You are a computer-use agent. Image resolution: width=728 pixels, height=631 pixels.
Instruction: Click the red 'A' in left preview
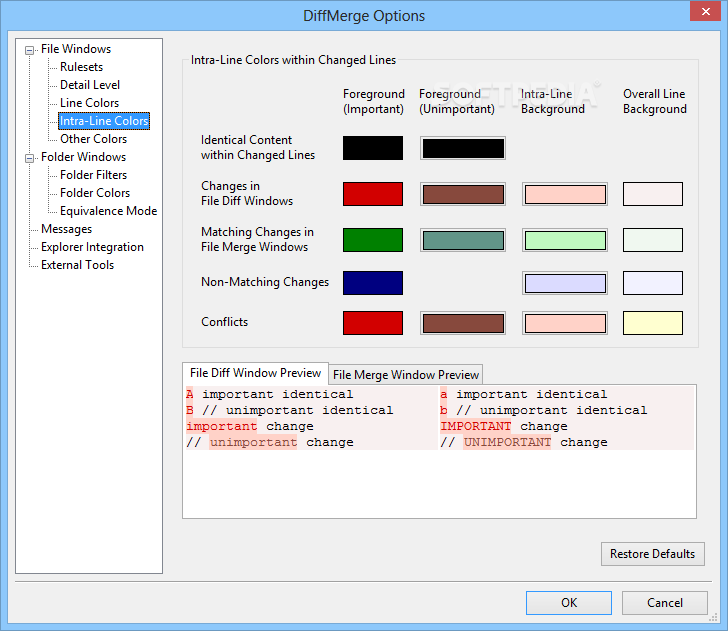click(189, 394)
